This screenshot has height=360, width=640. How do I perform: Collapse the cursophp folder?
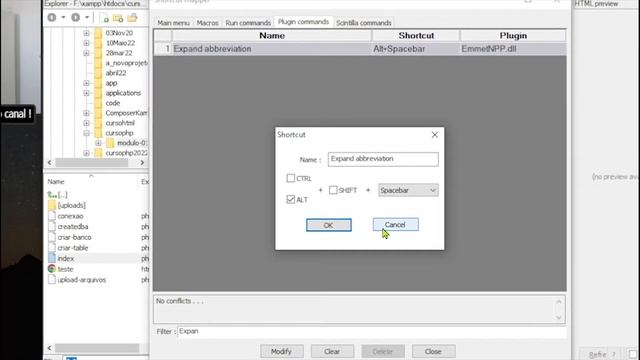[86, 133]
